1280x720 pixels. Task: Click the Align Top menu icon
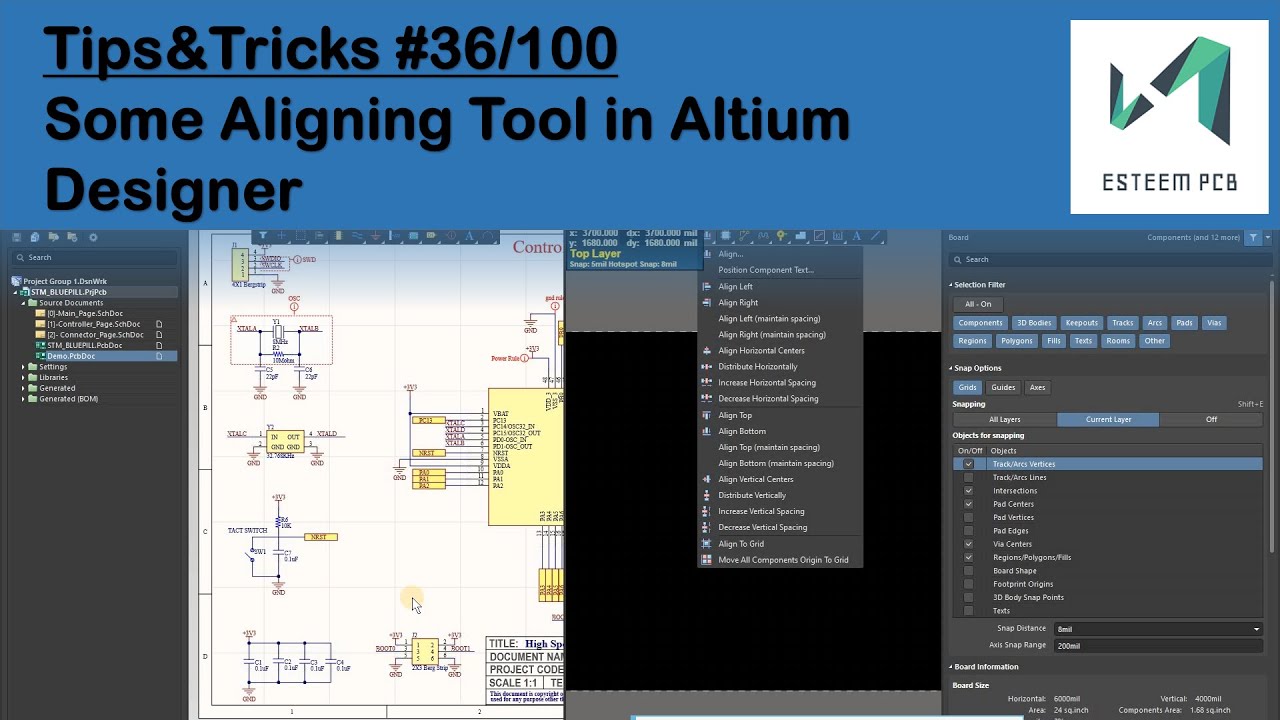[x=708, y=415]
